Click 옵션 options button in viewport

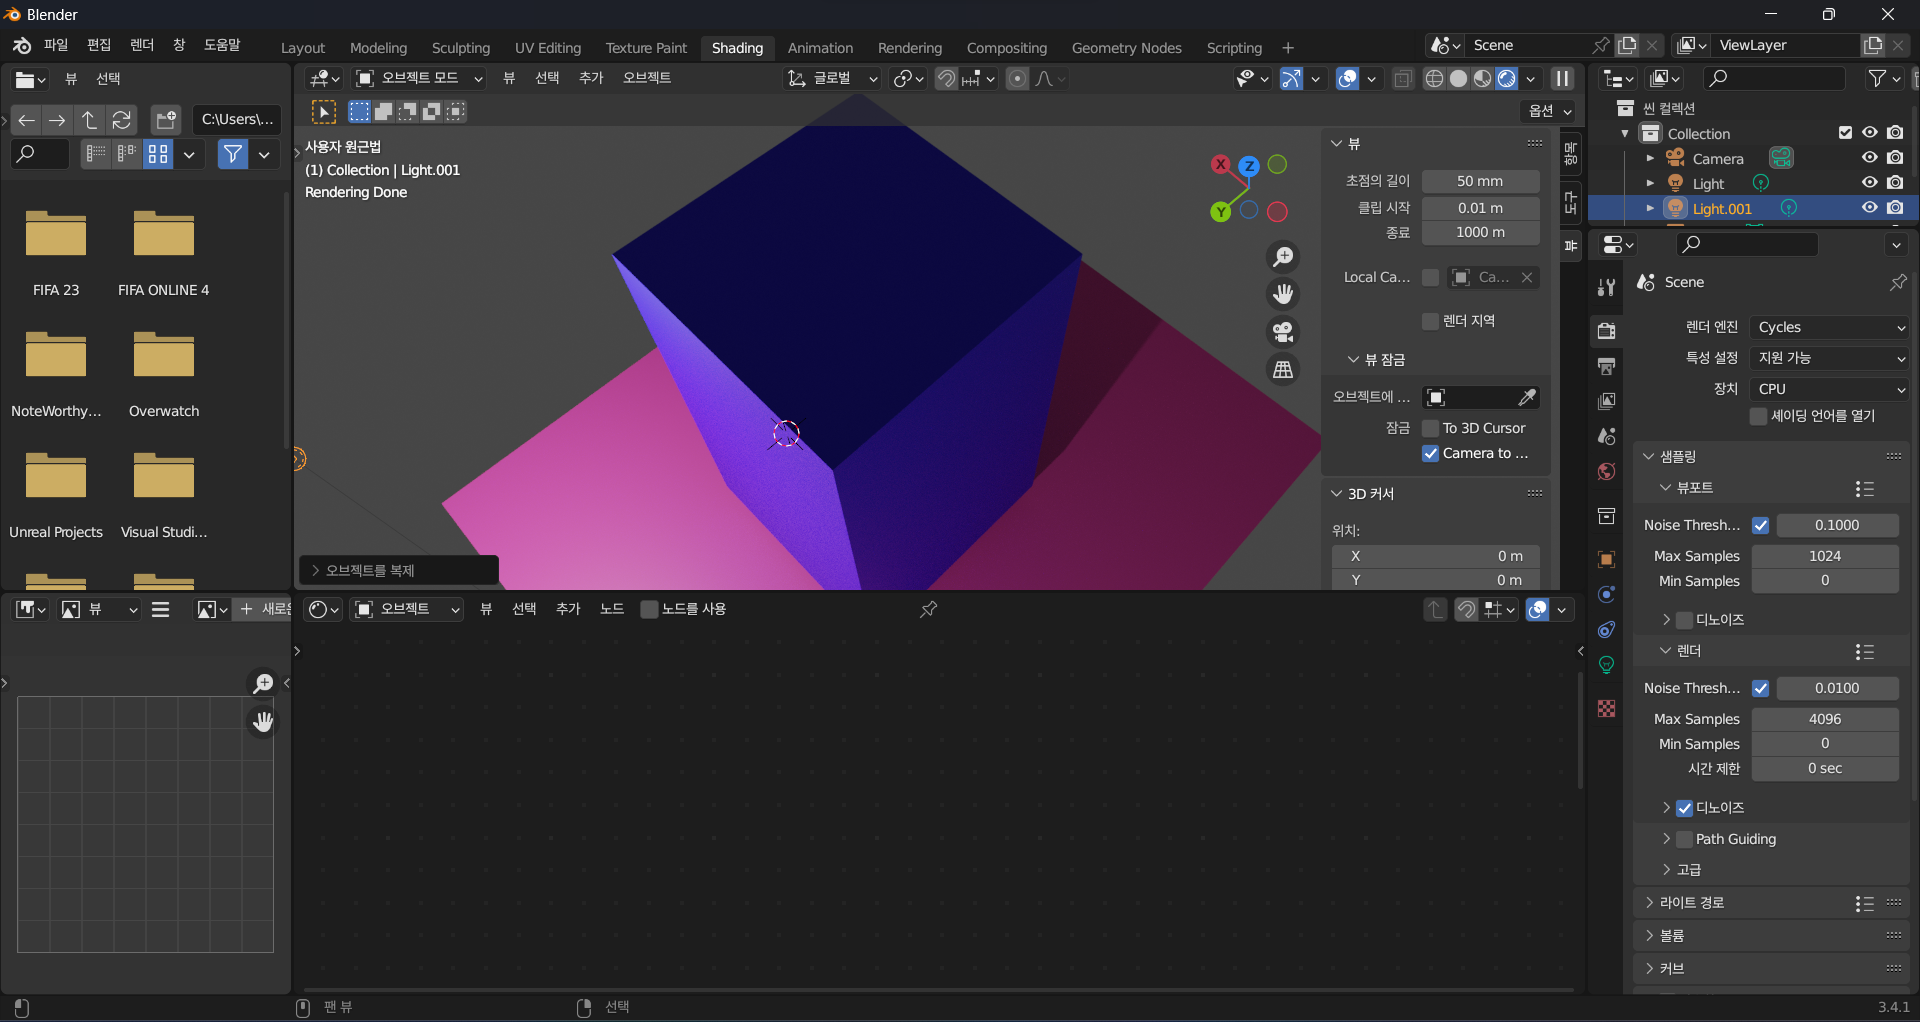(1550, 111)
